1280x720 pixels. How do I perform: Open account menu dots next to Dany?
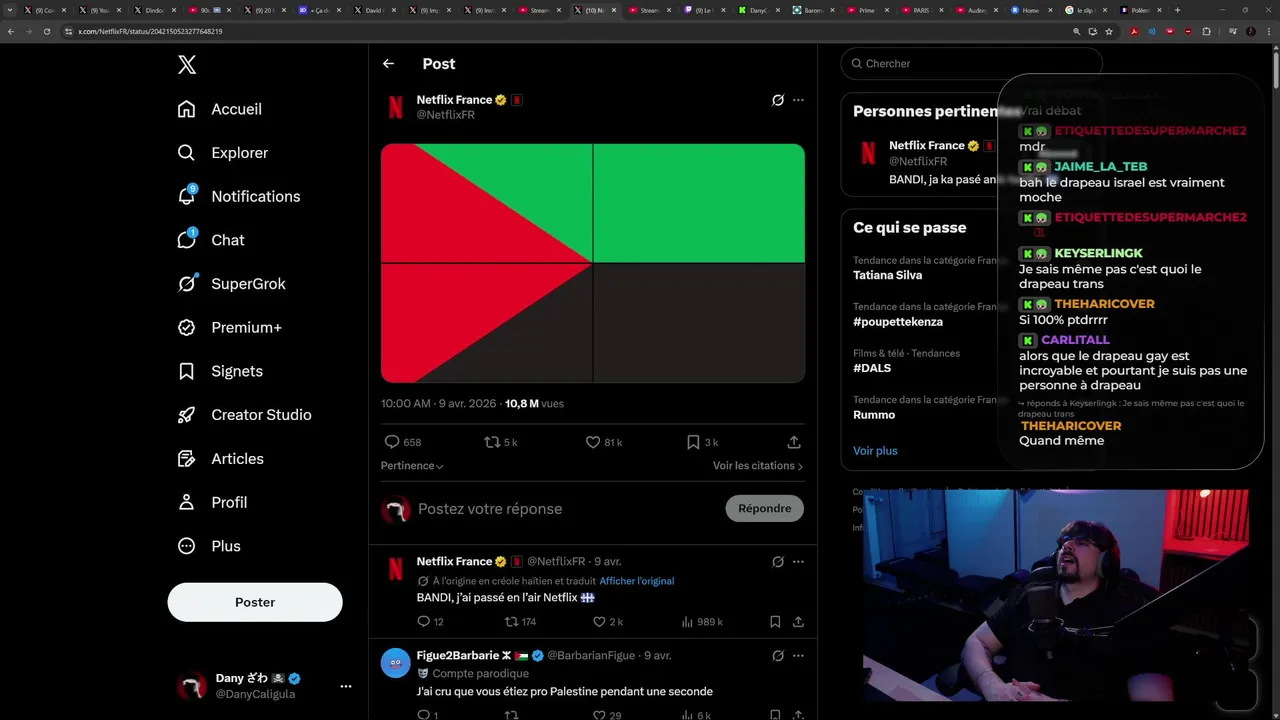346,686
